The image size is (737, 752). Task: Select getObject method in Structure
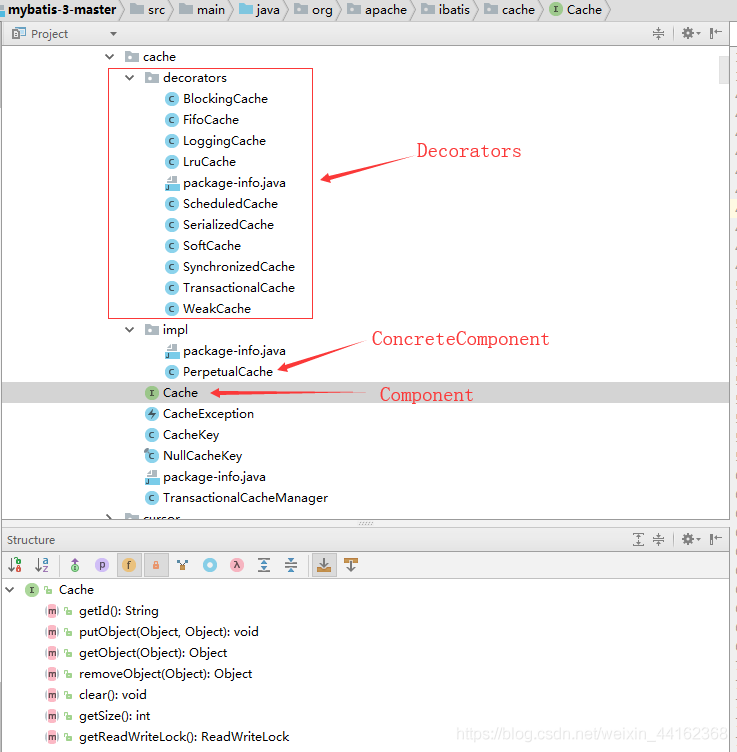(x=153, y=653)
